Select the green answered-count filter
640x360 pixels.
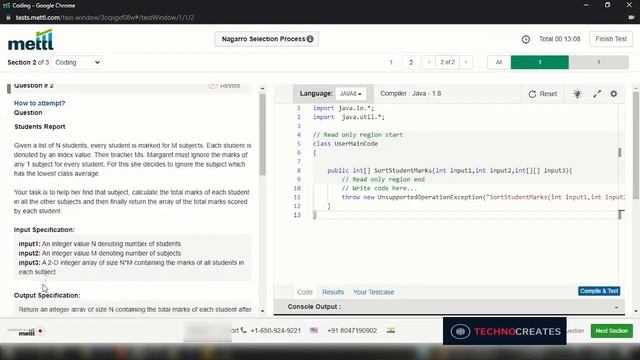[540, 62]
